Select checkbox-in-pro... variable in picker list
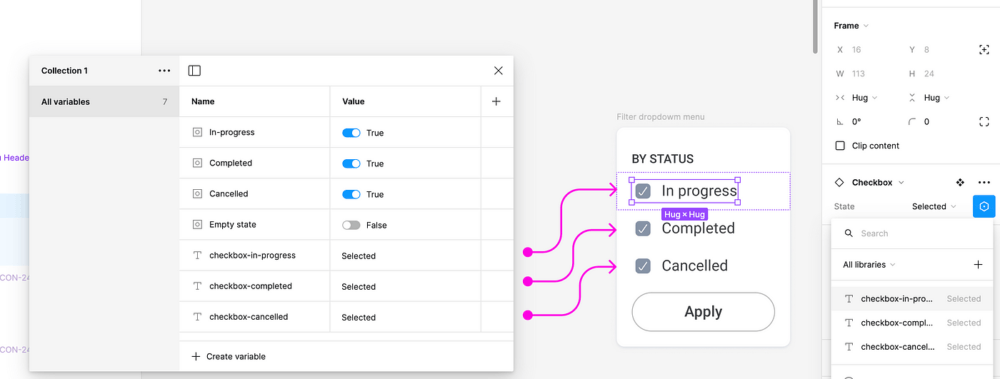This screenshot has width=1000, height=379. point(912,299)
